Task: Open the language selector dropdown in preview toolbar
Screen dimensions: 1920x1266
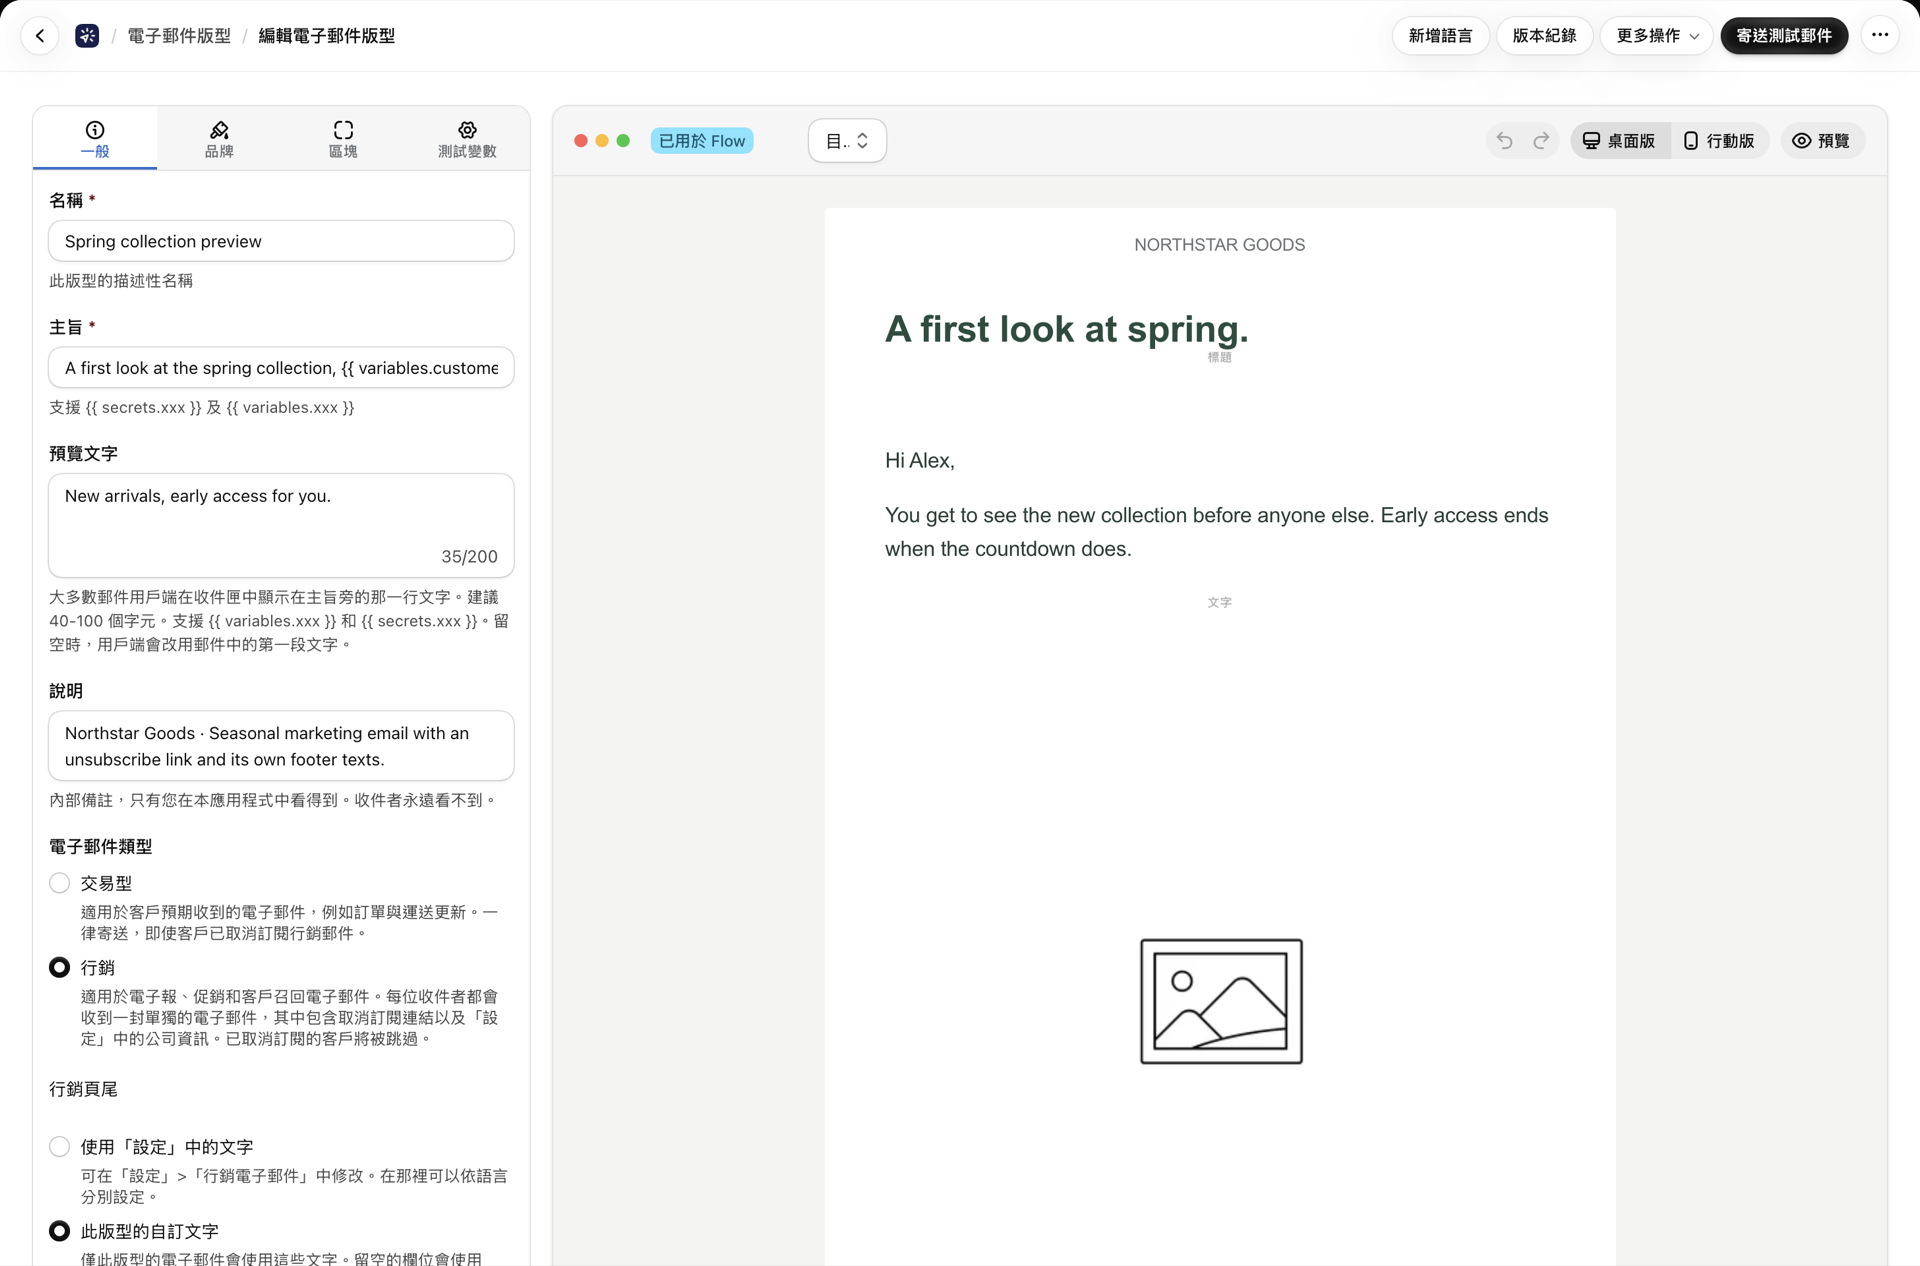Action: coord(847,141)
